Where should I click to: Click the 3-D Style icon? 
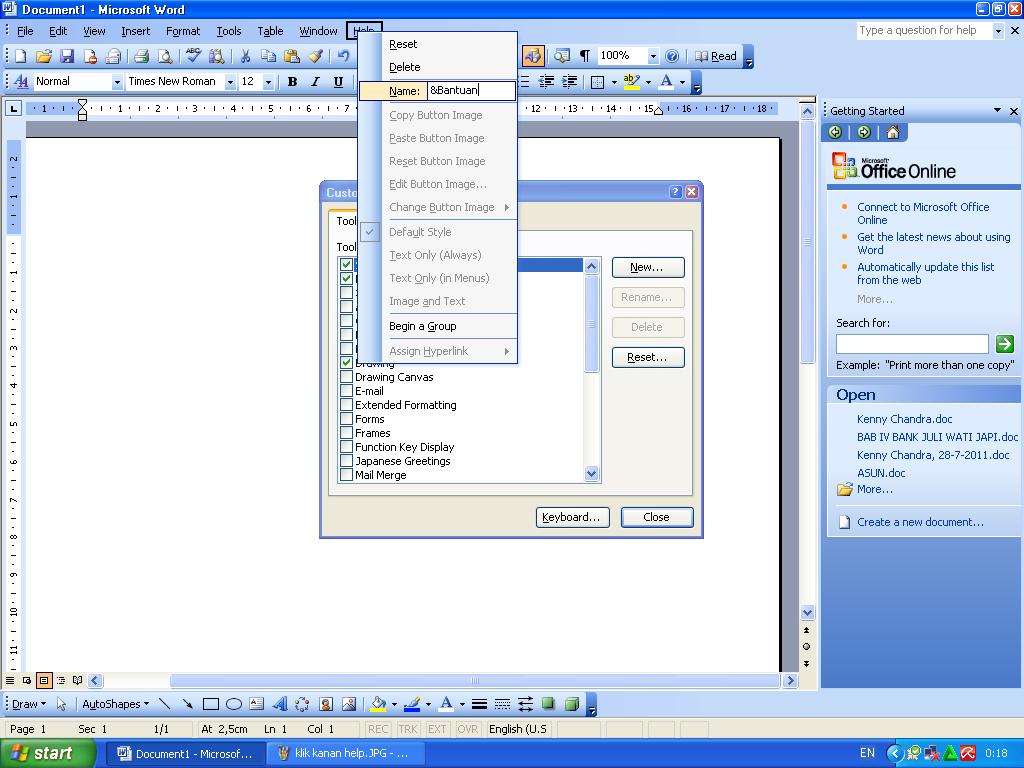pyautogui.click(x=571, y=704)
